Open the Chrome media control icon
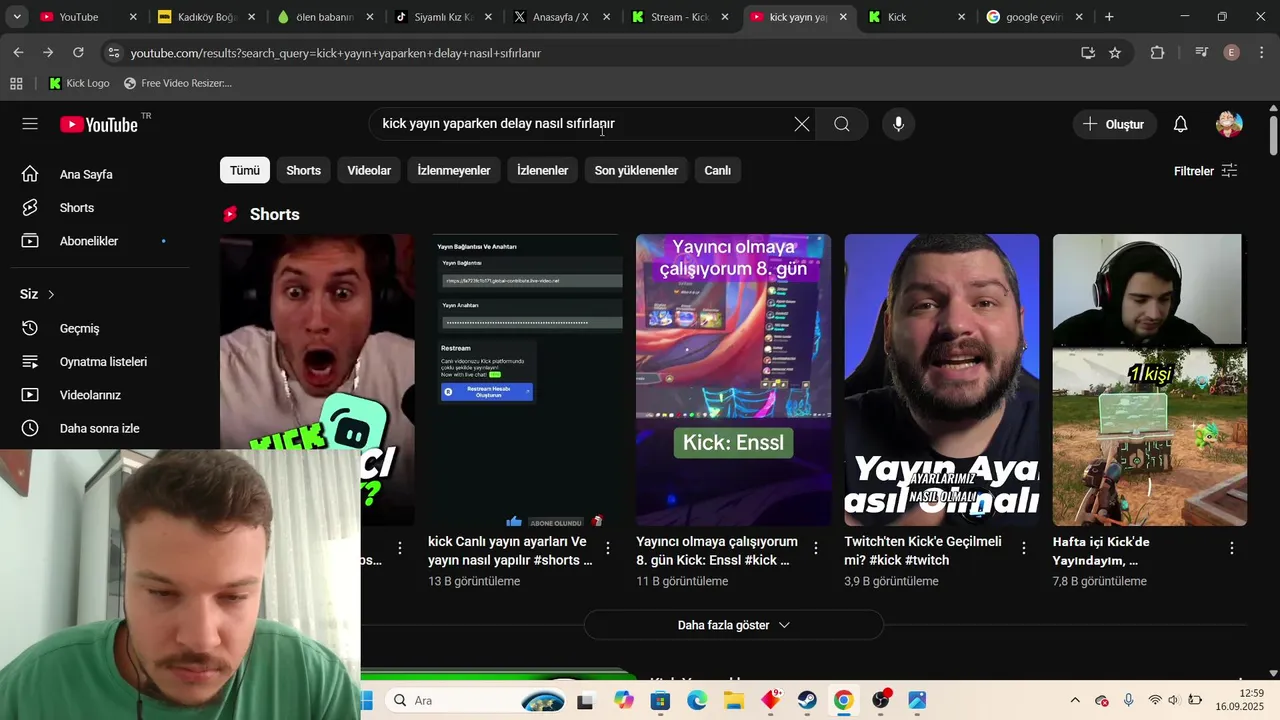 point(1202,53)
